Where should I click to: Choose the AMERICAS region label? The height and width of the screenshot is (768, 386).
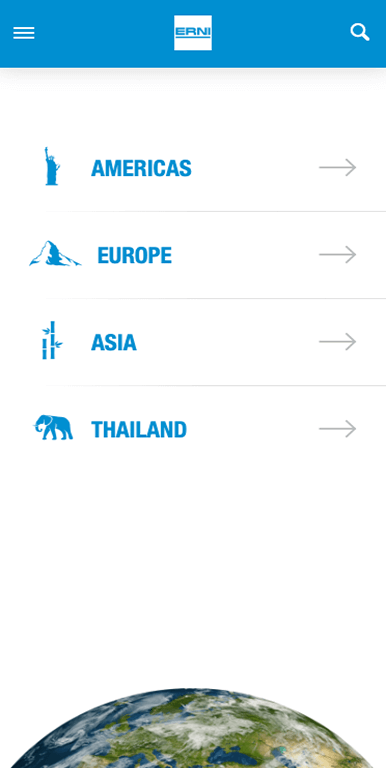[141, 168]
